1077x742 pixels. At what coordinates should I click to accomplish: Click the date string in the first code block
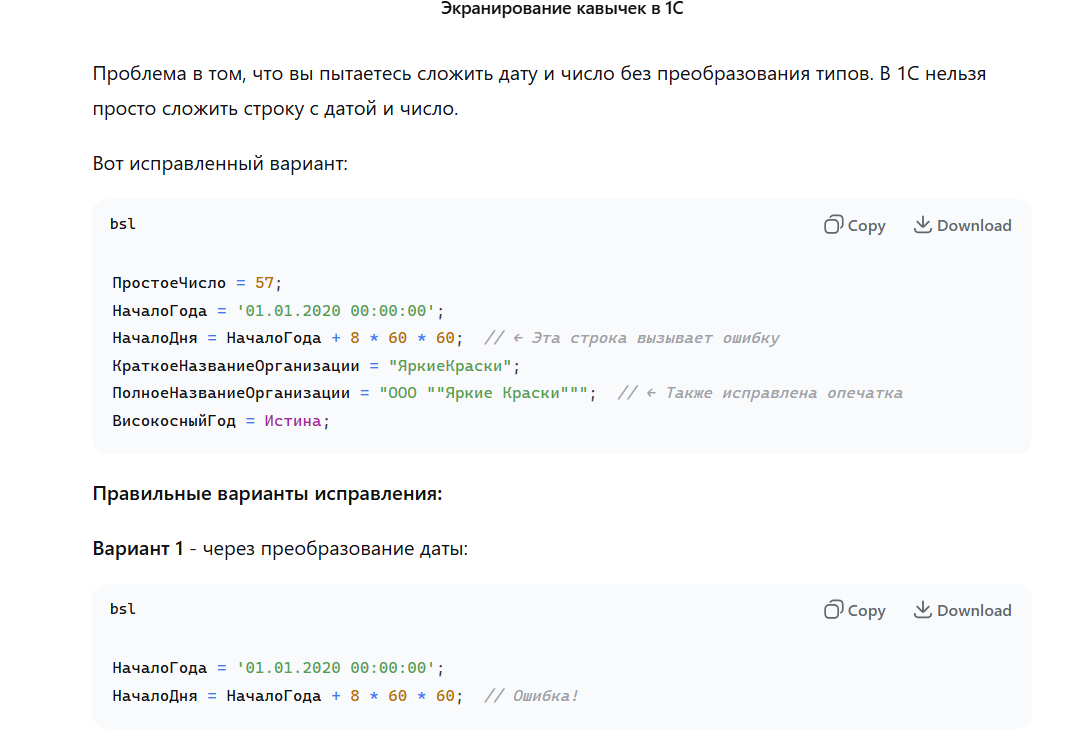pos(336,311)
